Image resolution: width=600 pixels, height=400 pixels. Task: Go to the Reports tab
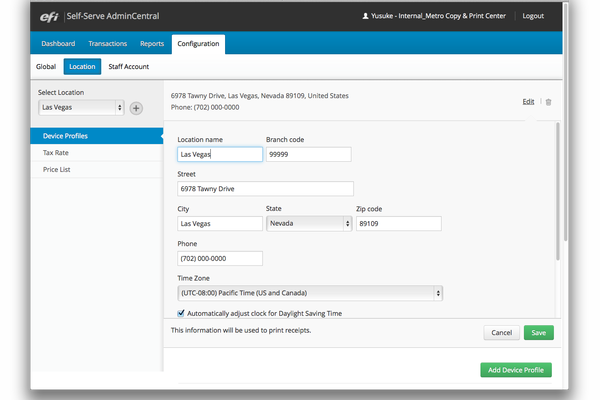152,44
